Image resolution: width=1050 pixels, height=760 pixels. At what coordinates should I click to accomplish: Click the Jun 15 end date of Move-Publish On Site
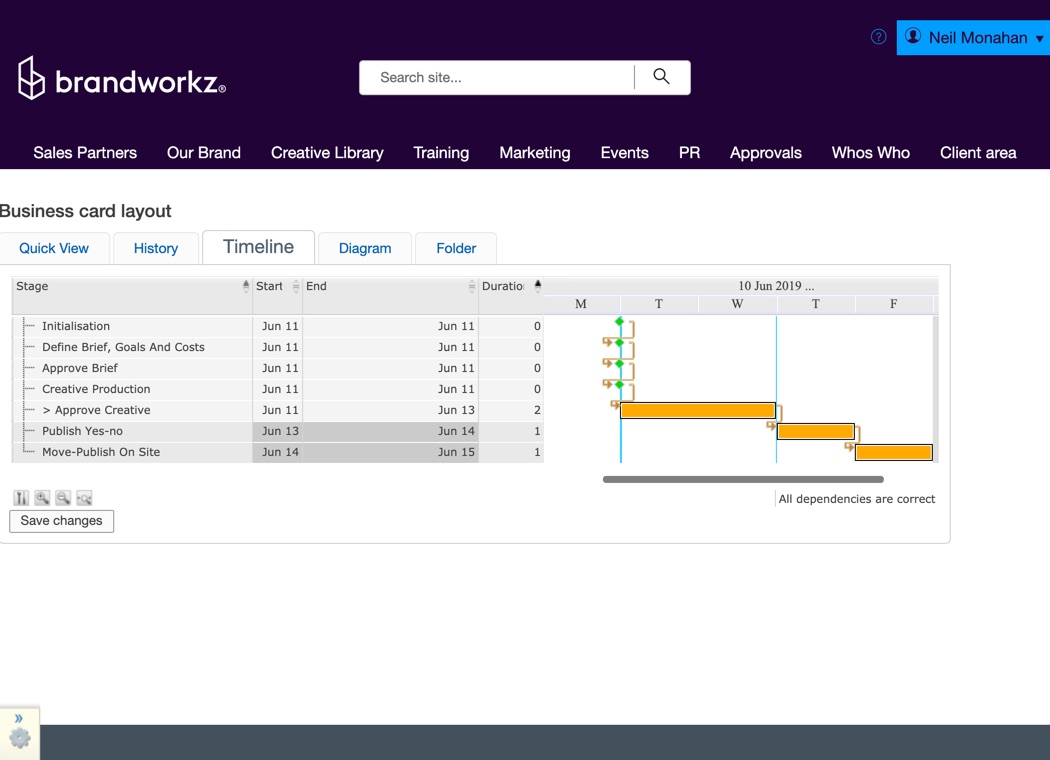[x=456, y=452]
